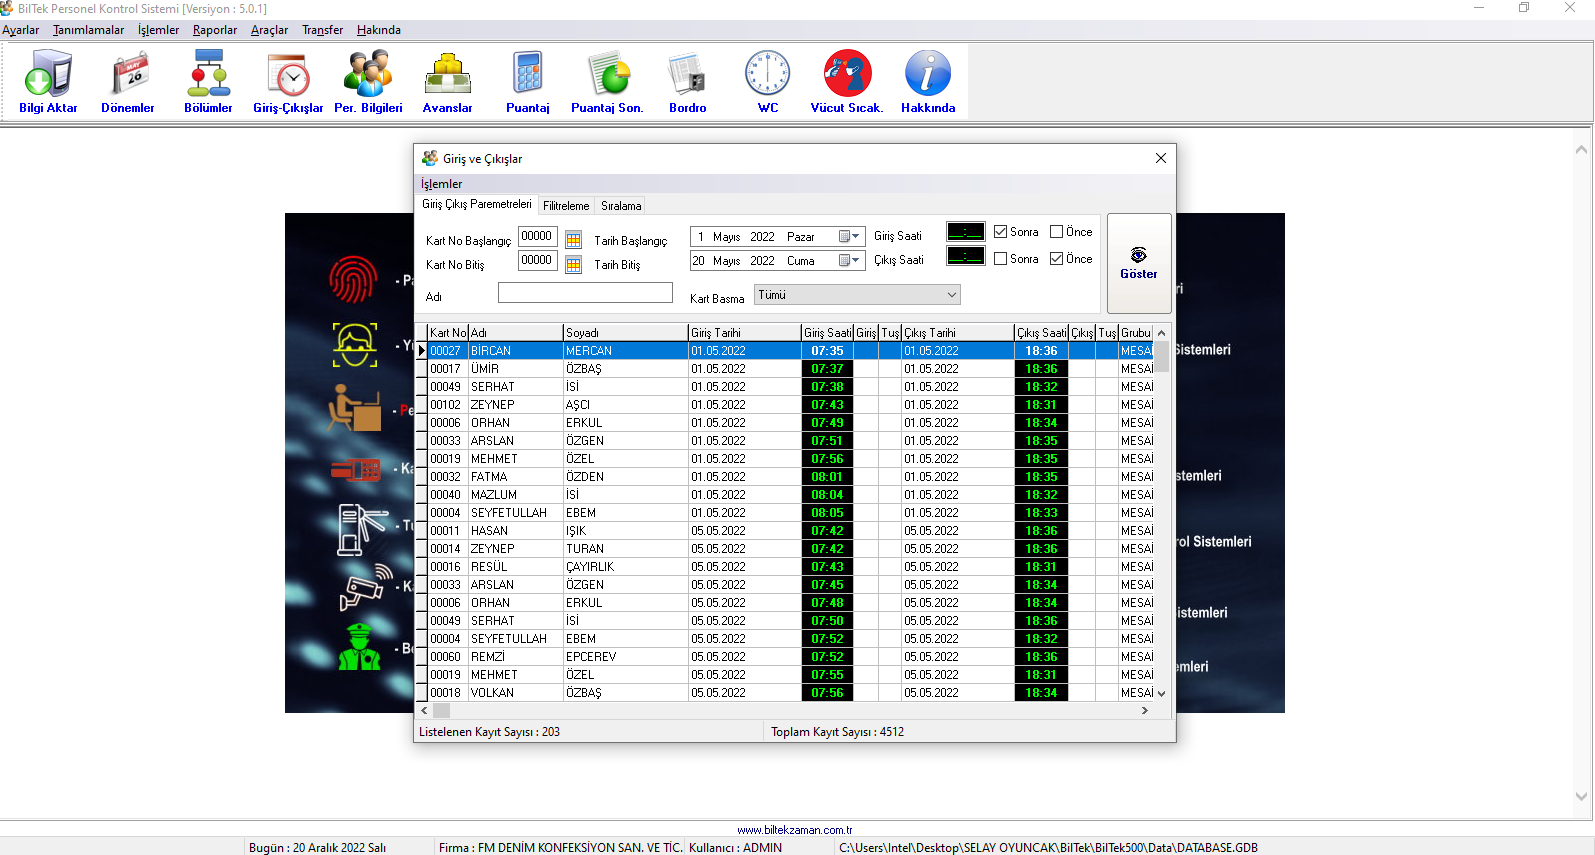Switch to the Filtreleme tab
The height and width of the screenshot is (855, 1595).
pyautogui.click(x=566, y=206)
